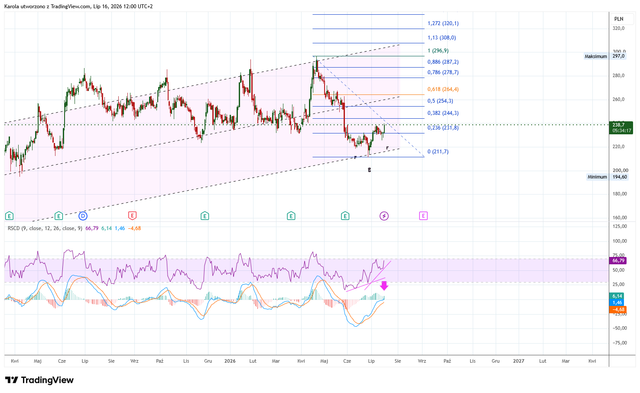Click the 297,0 maximum price value
640x393 pixels.
point(618,56)
